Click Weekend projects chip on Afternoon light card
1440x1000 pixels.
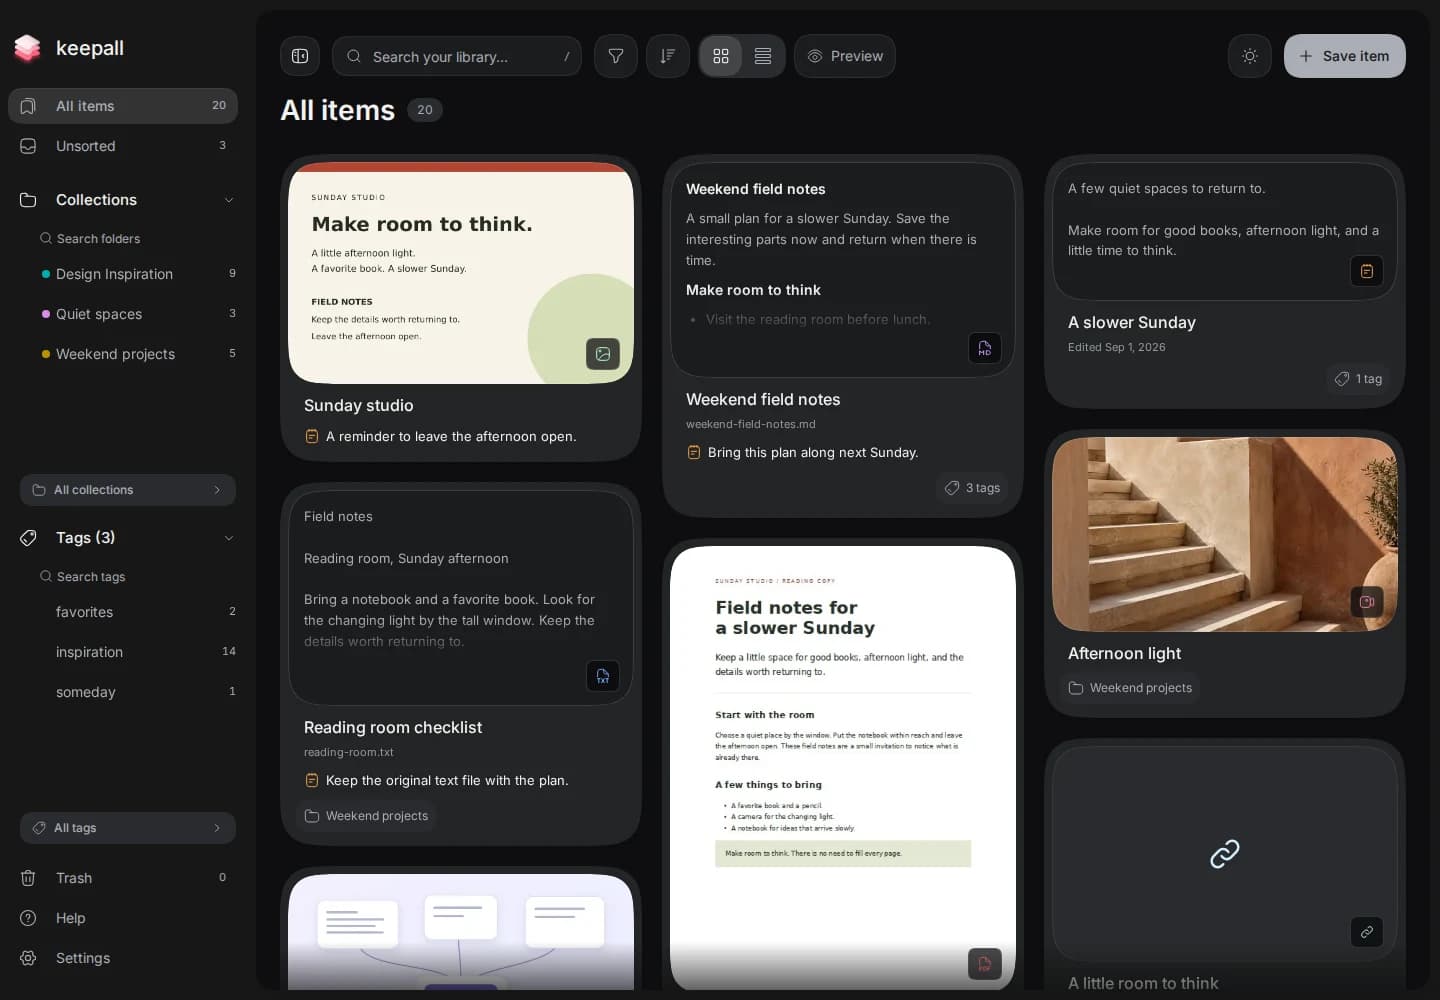(1131, 688)
